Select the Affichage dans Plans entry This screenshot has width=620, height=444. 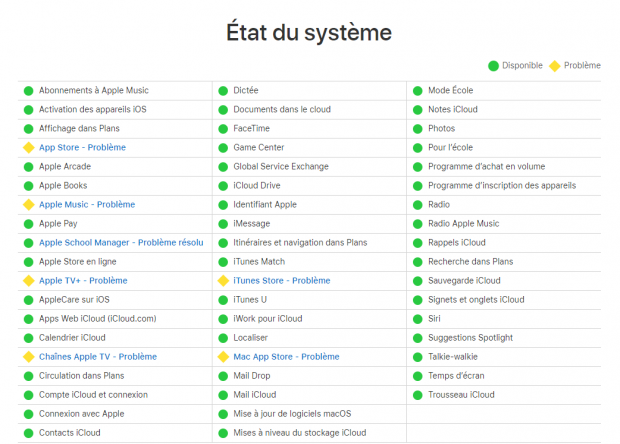[x=79, y=128]
